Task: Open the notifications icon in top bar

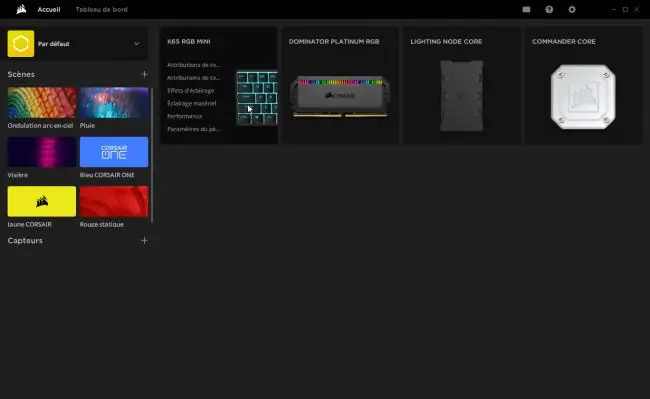Action: tap(526, 10)
